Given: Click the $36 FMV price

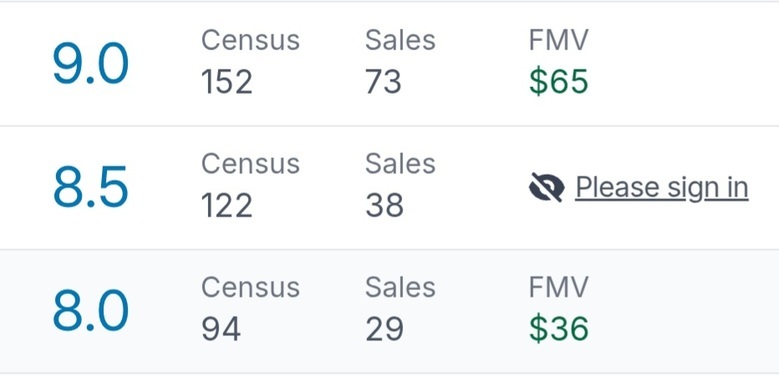Looking at the screenshot, I should tap(559, 328).
